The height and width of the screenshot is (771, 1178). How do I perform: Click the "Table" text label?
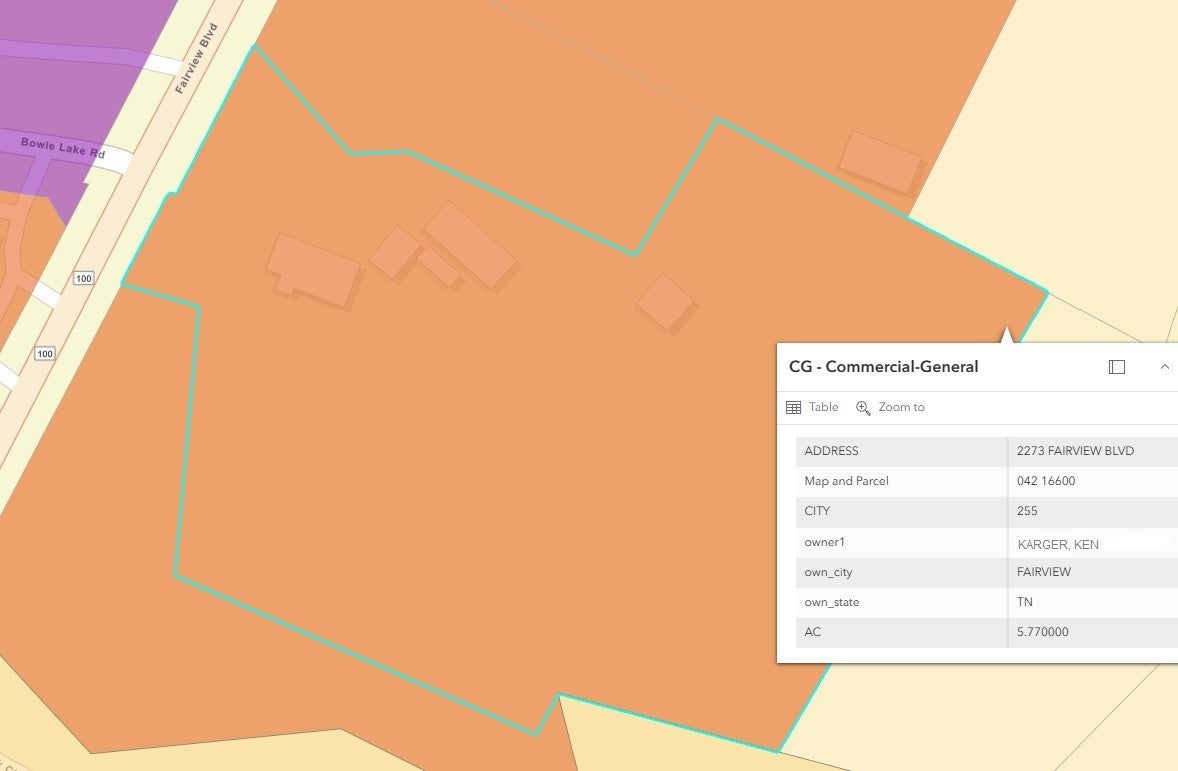823,407
